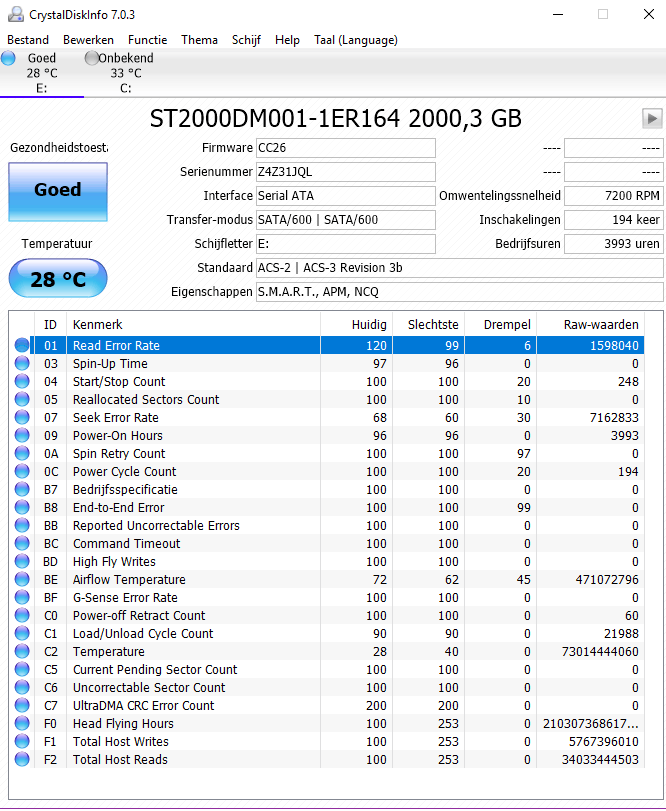This screenshot has height=811, width=666.
Task: Click the disk title ST2000DM001-1ER164 2000,3 GB
Action: click(336, 118)
